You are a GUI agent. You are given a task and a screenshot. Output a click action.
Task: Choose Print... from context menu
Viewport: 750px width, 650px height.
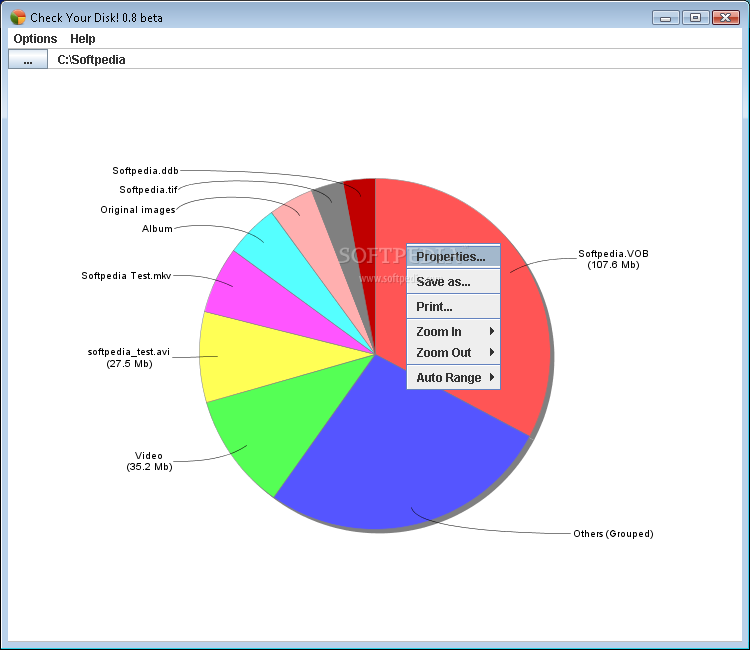(453, 307)
